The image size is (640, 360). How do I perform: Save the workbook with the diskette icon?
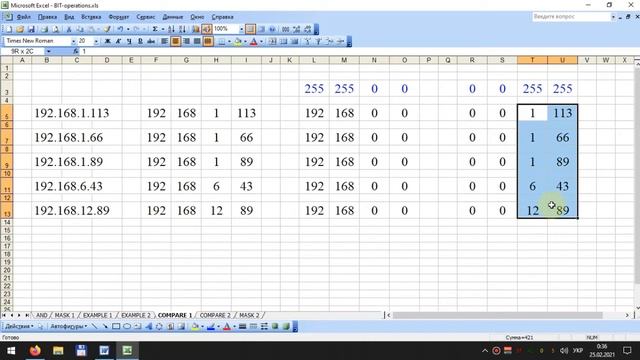click(x=31, y=29)
